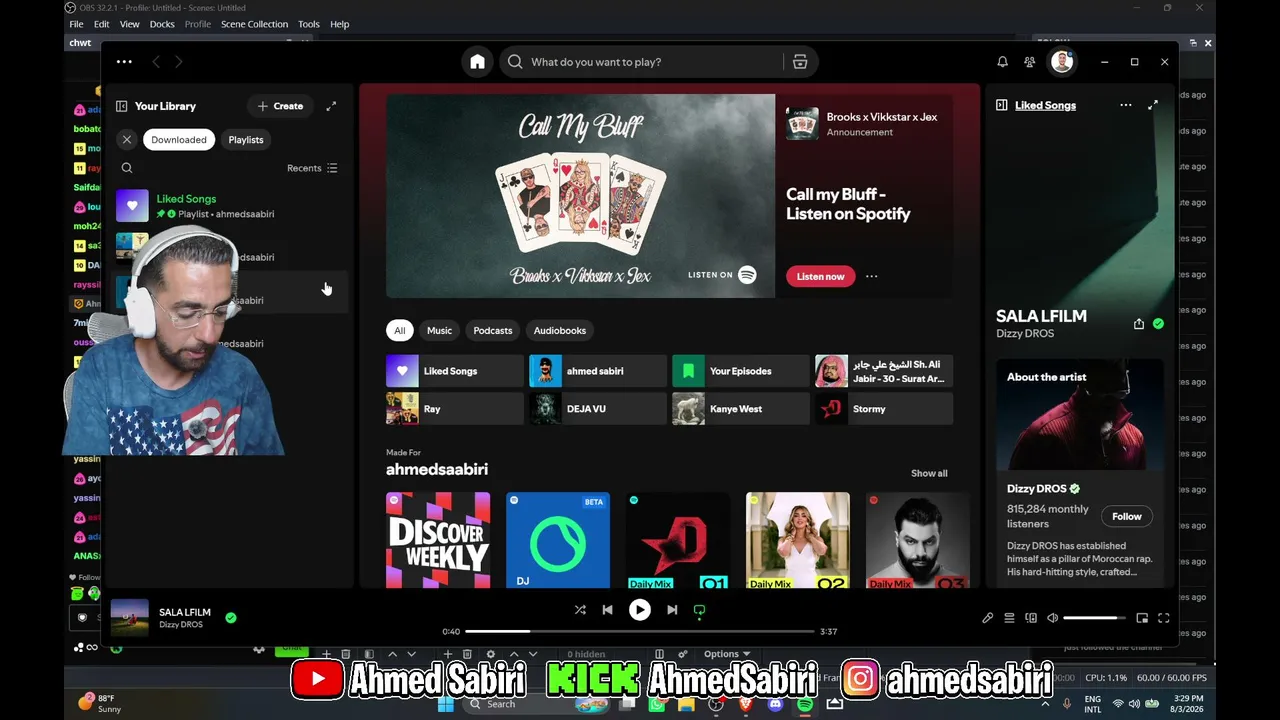This screenshot has width=1280, height=720.
Task: Open the OBS File menu
Action: pyautogui.click(x=76, y=24)
